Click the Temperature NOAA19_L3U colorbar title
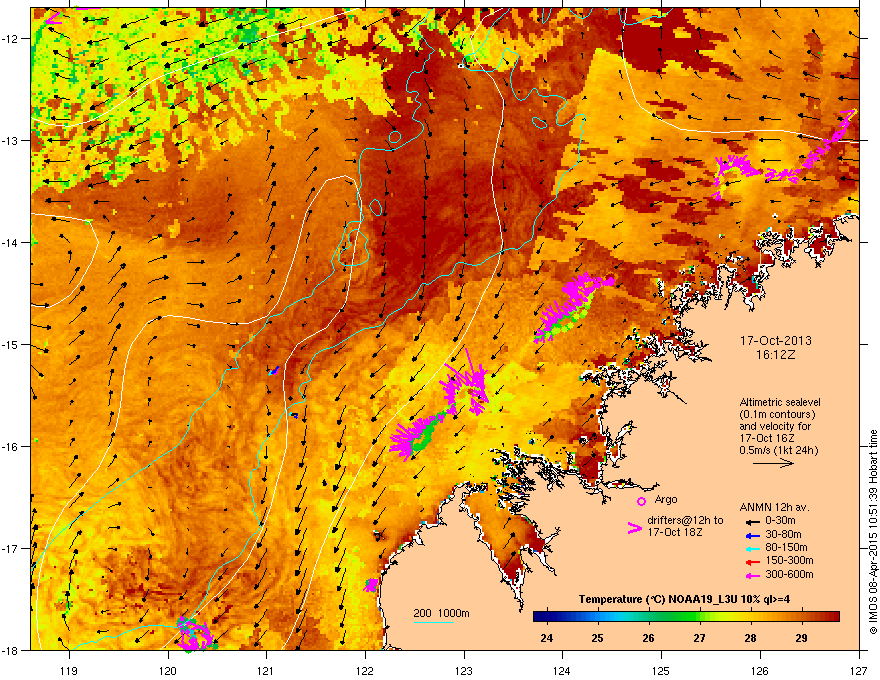 pos(685,600)
